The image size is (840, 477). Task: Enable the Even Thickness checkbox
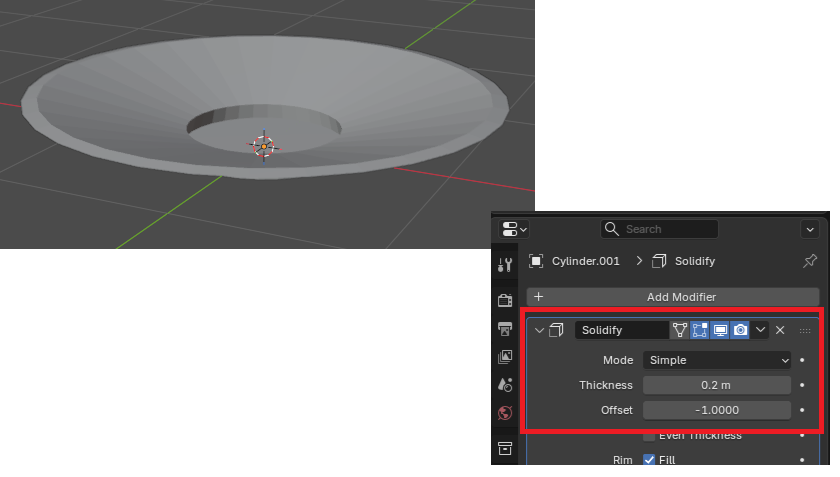650,436
